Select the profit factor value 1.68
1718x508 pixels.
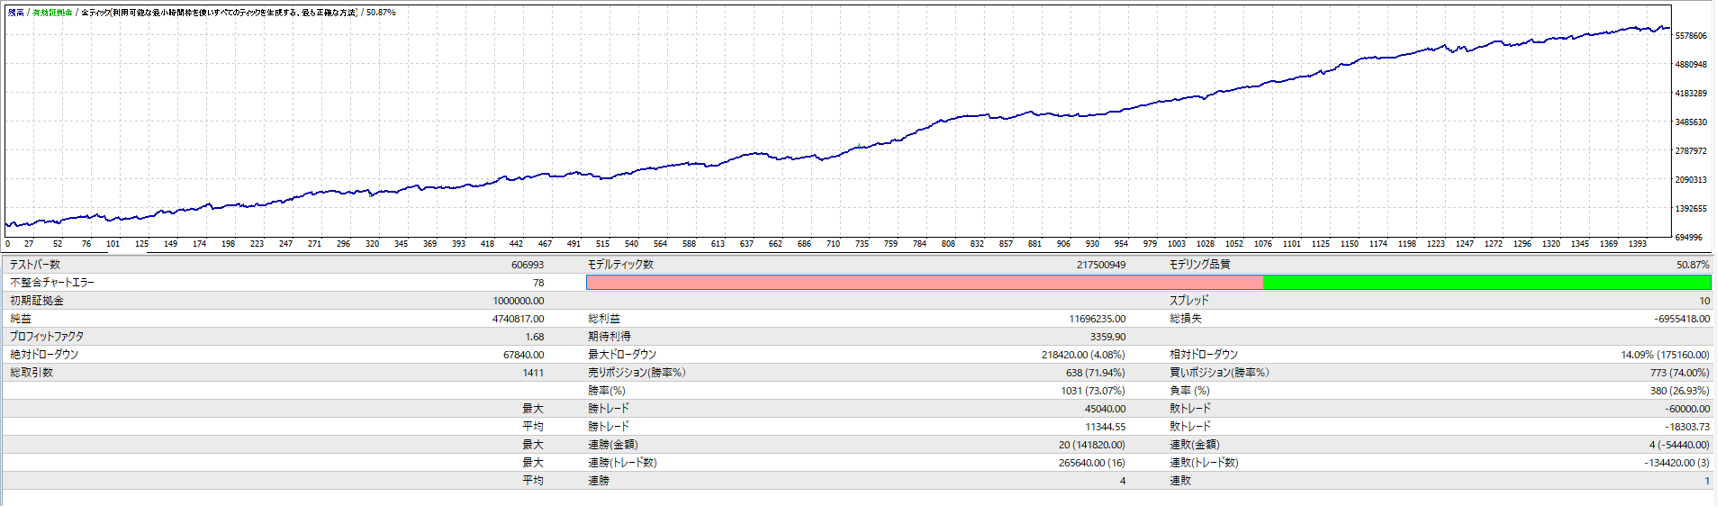click(535, 337)
